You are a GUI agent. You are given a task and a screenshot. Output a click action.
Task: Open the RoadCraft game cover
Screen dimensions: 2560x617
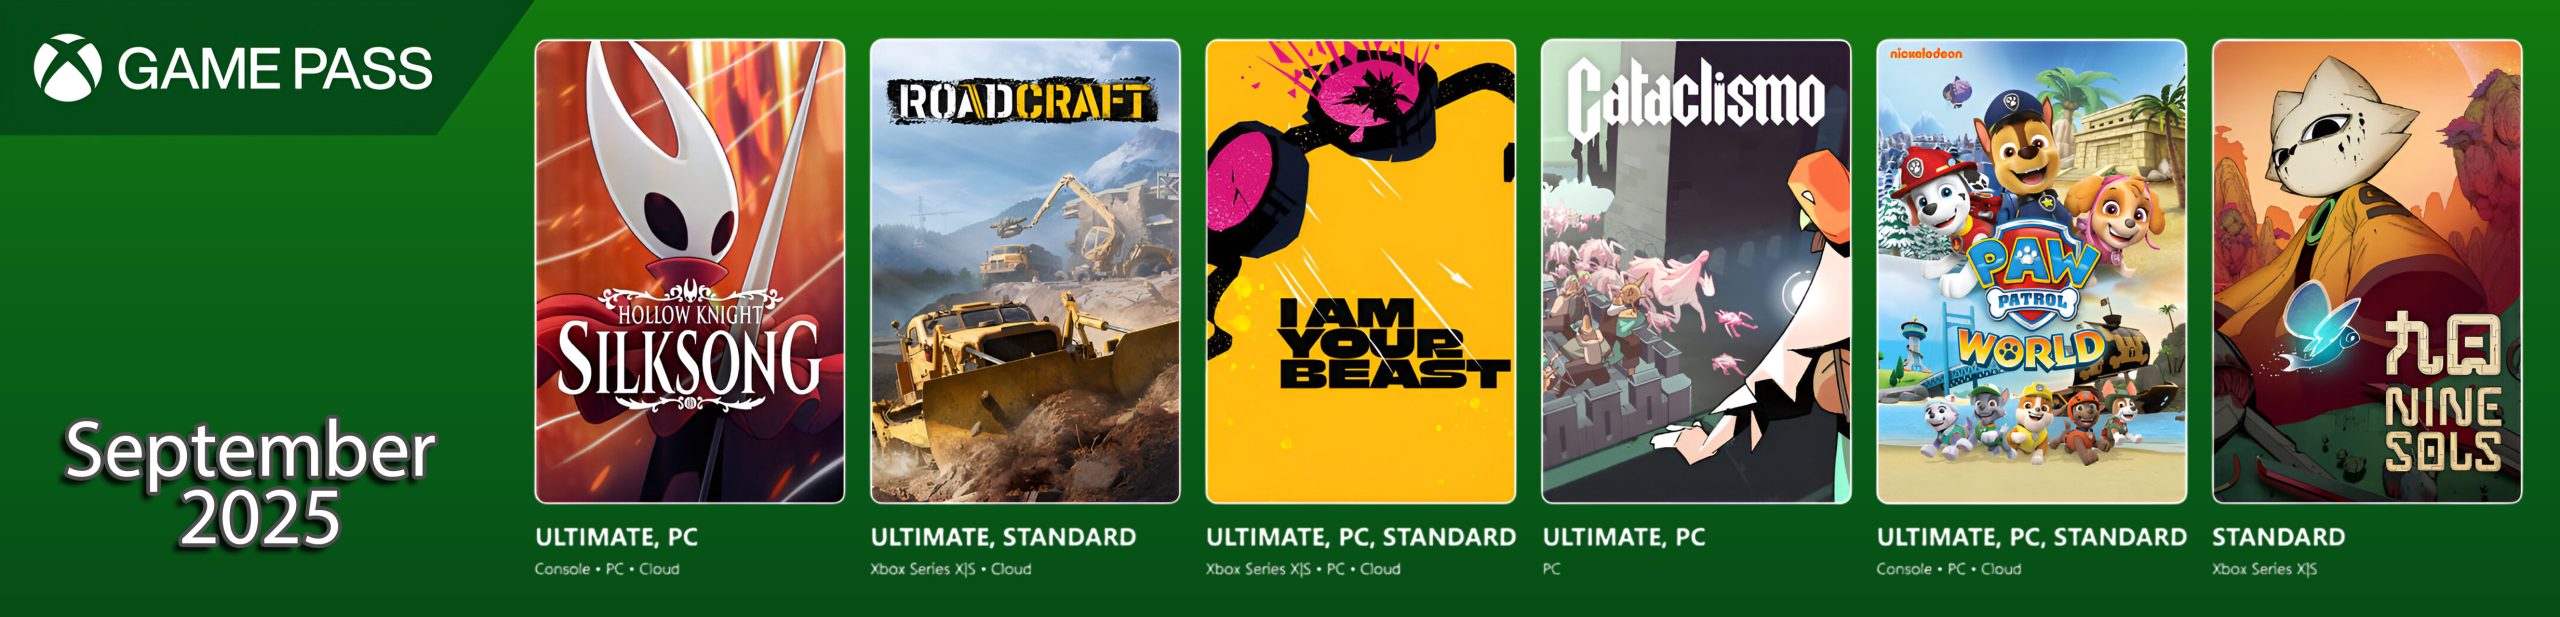[1025, 271]
